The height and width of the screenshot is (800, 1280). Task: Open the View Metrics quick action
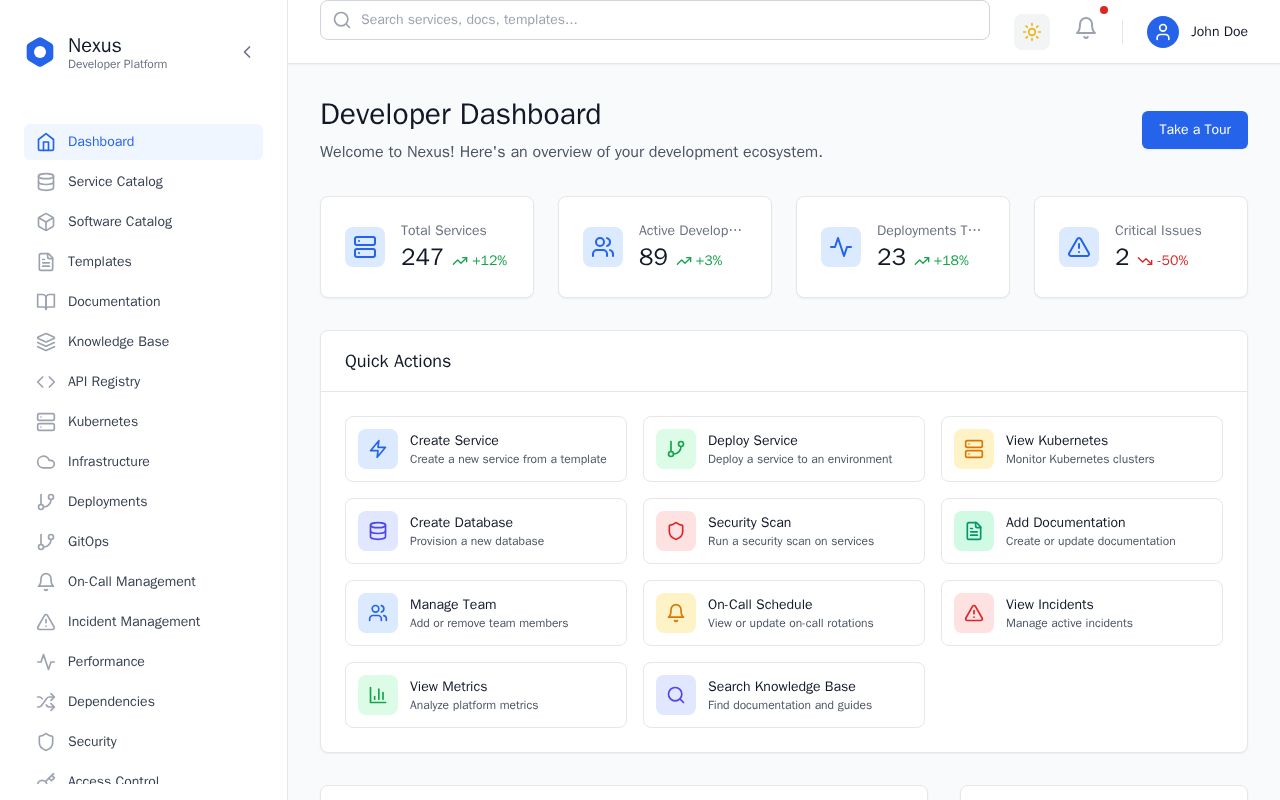486,695
